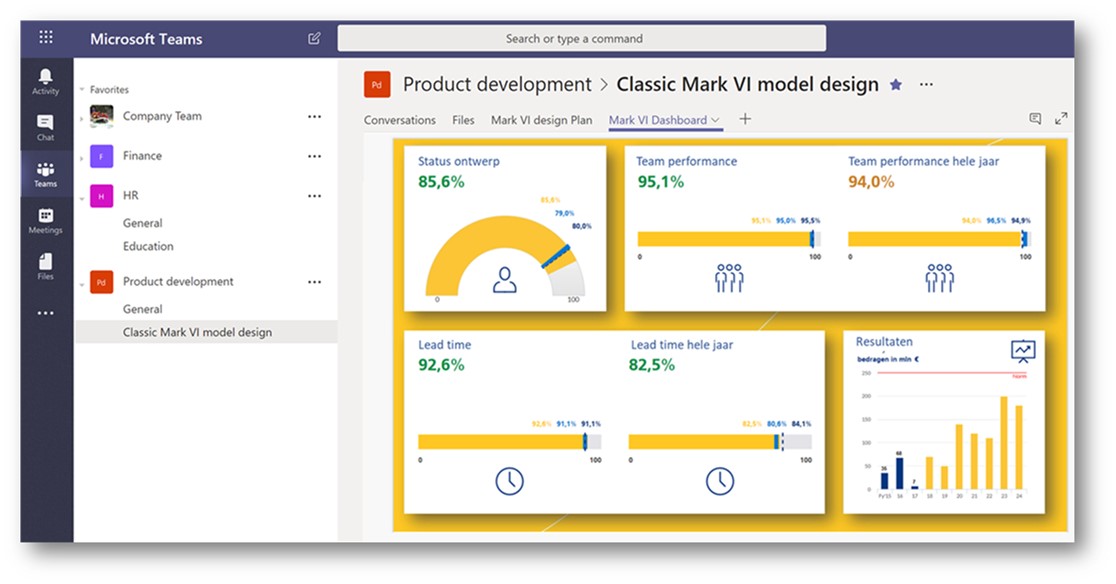Click the Lead time hele jaar progress bar
This screenshot has height=584, width=1116.
[x=720, y=442]
